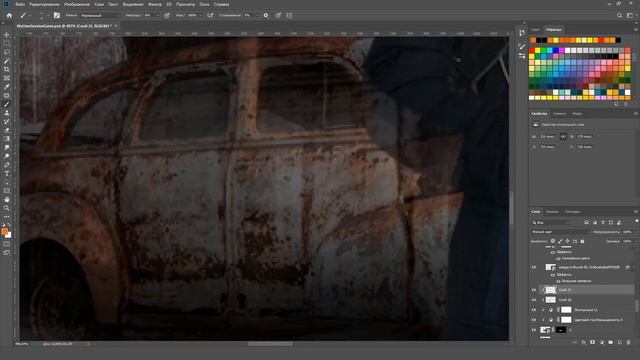Select the Pen tool
Image resolution: width=640 pixels, height=360 pixels.
pos(7,165)
